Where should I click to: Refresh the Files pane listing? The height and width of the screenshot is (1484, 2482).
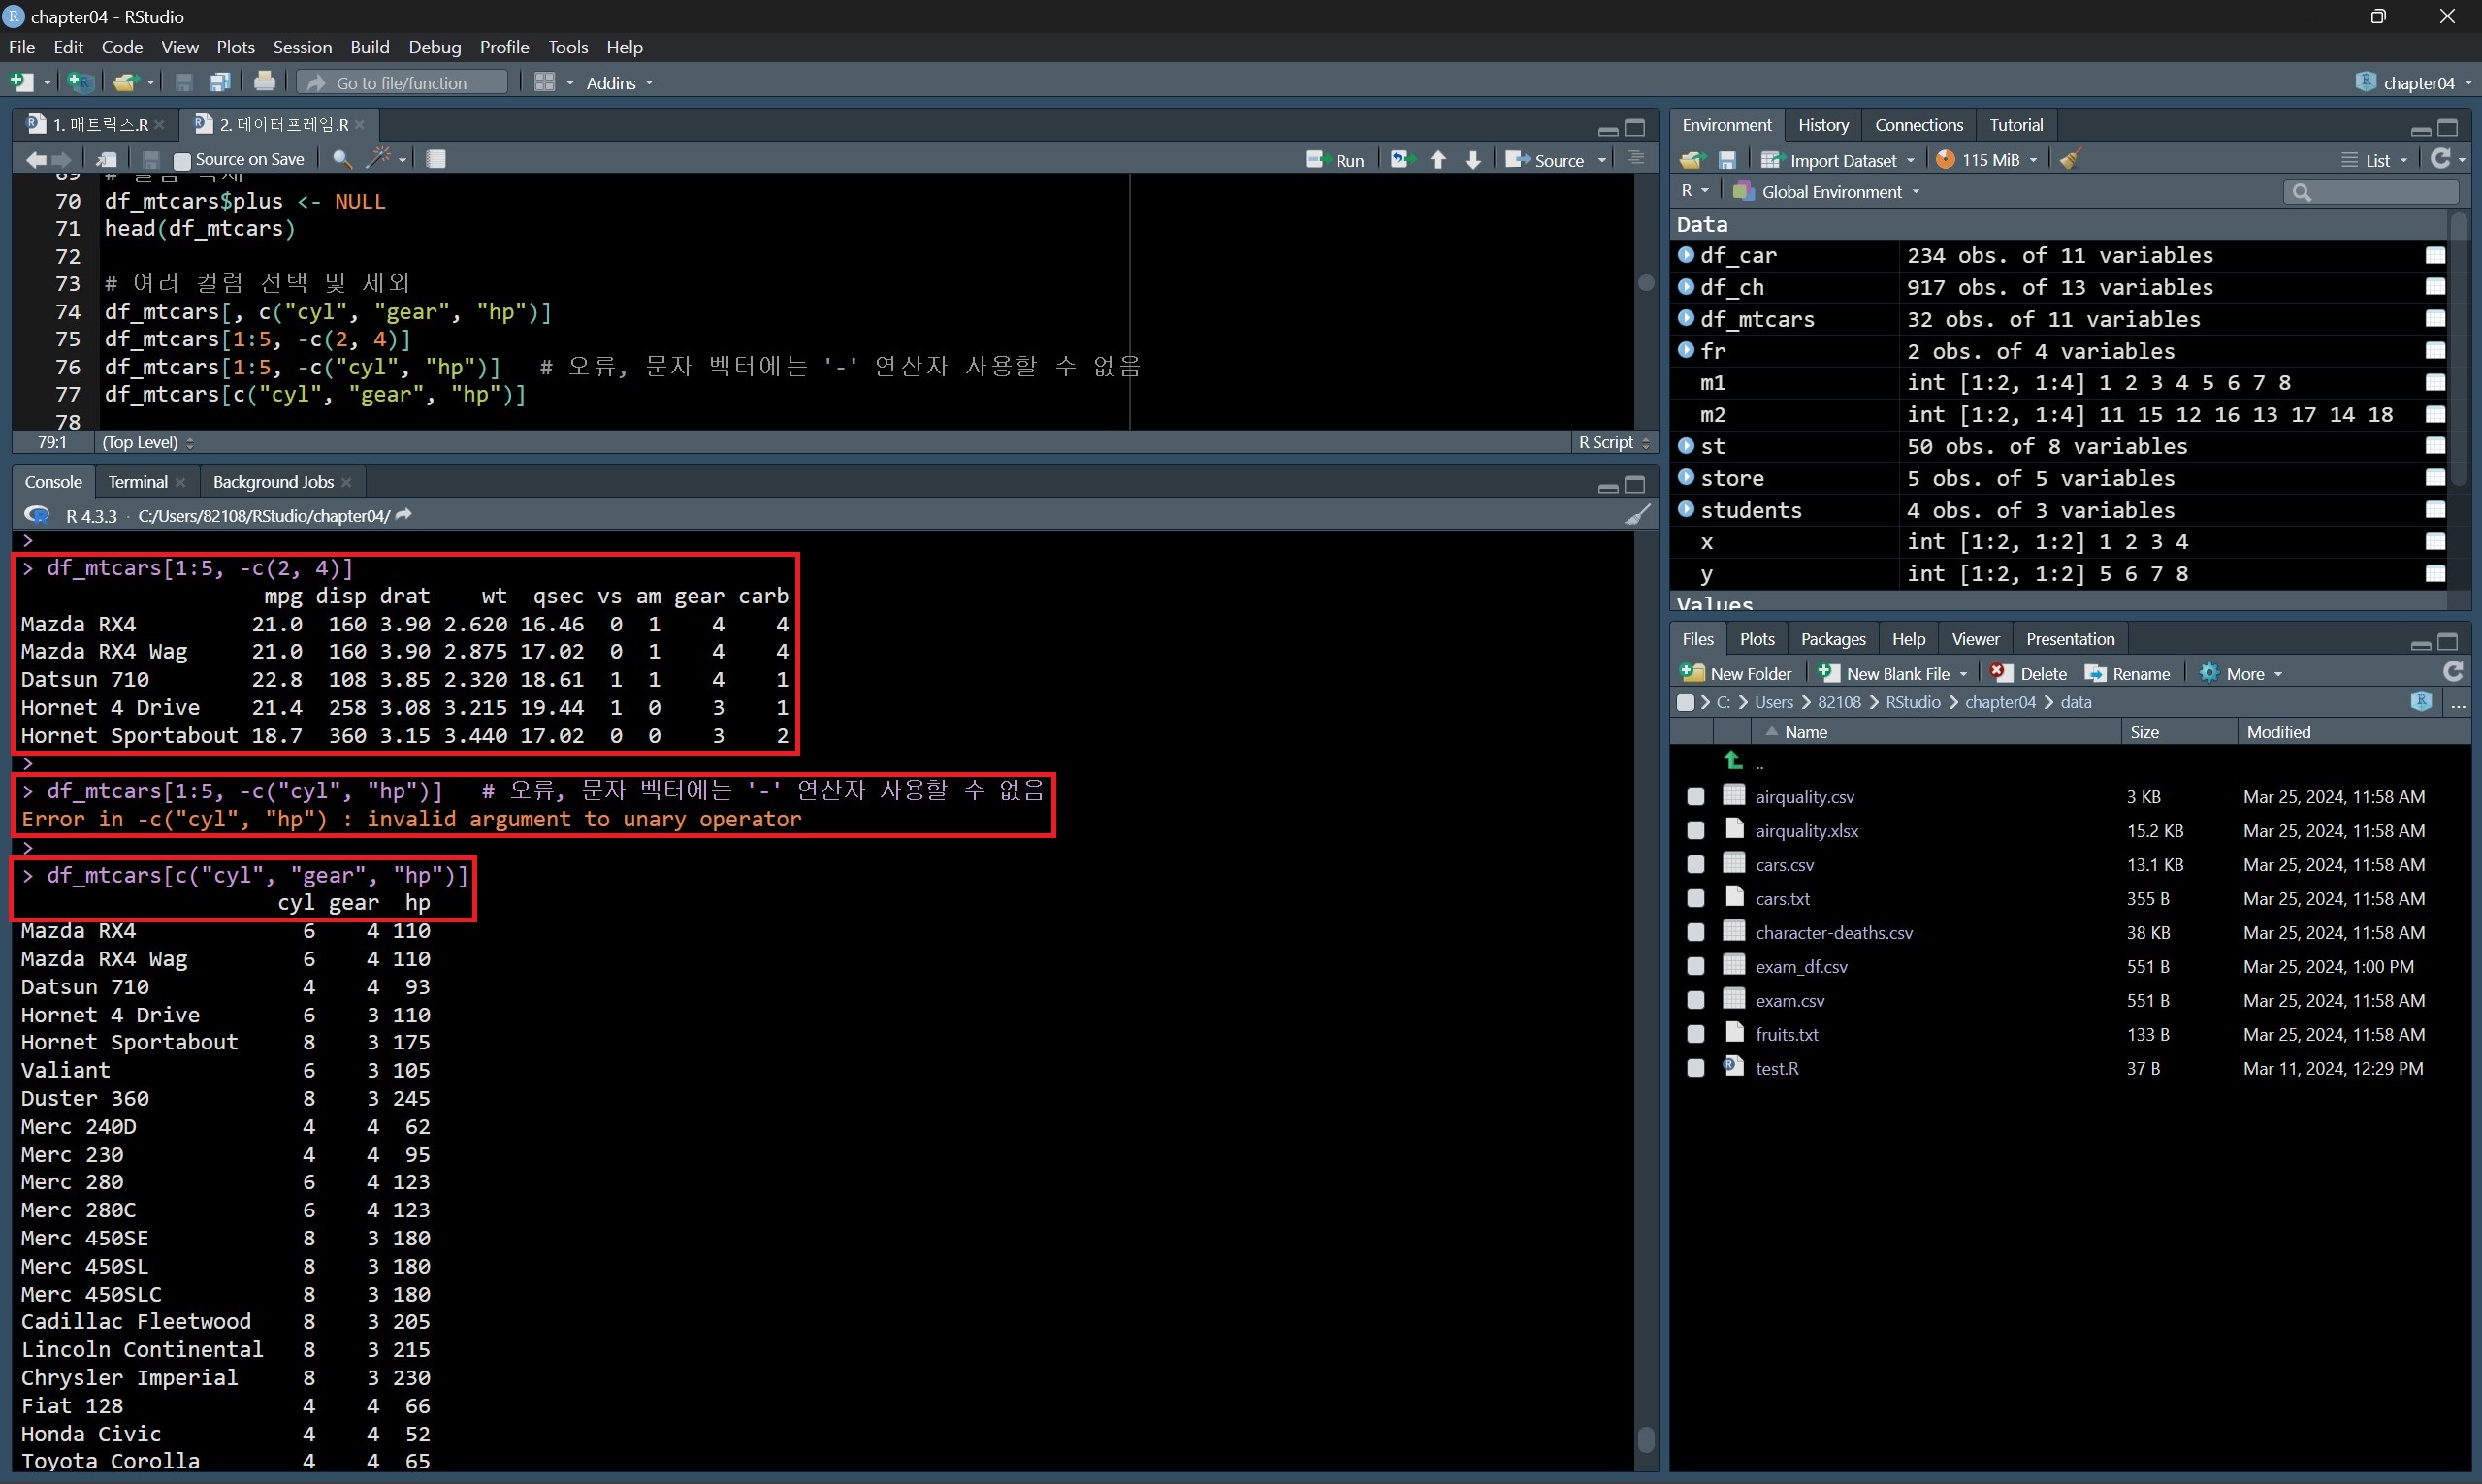pos(2452,672)
